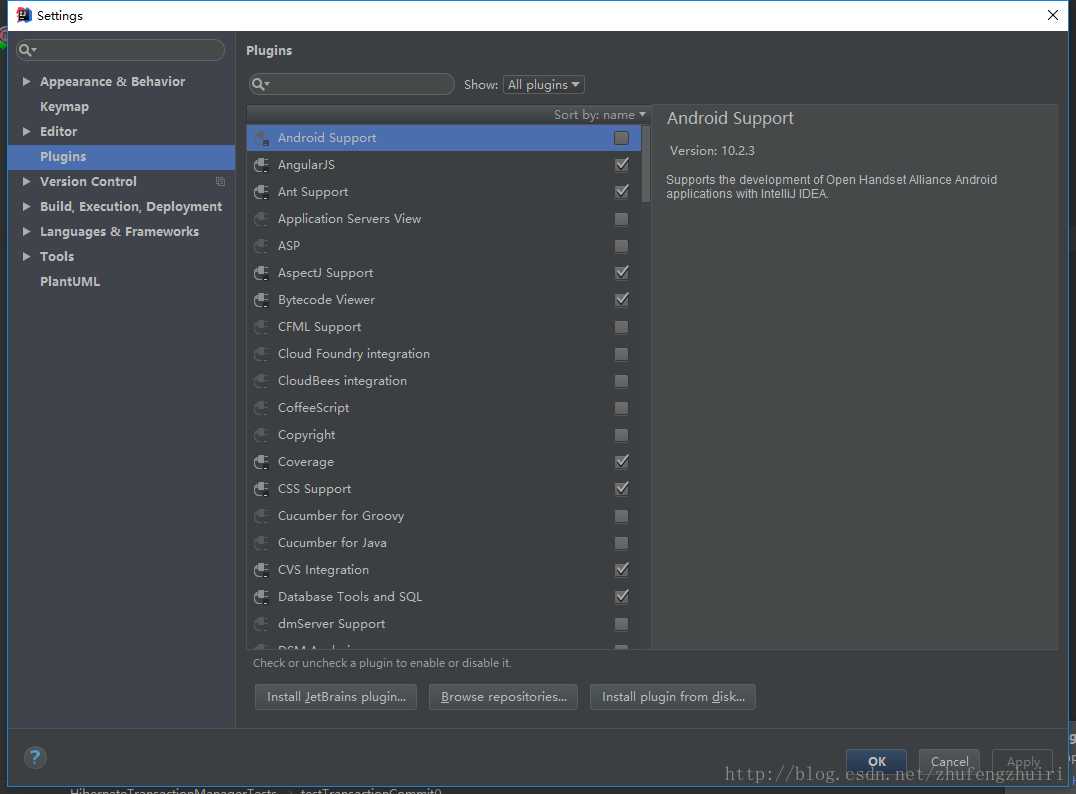Screen dimensions: 1076x794
Task: Click Browse repositories button
Action: click(x=504, y=697)
